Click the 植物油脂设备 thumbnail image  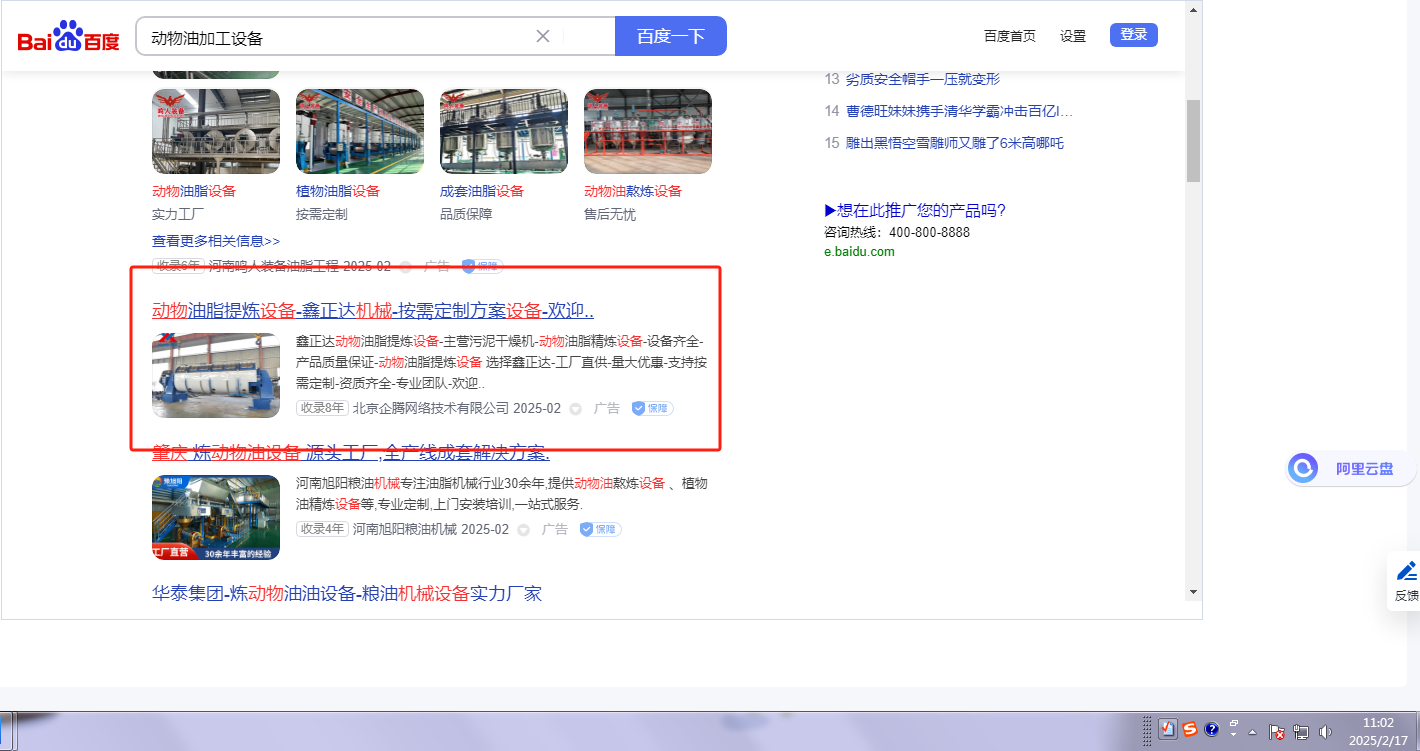360,132
